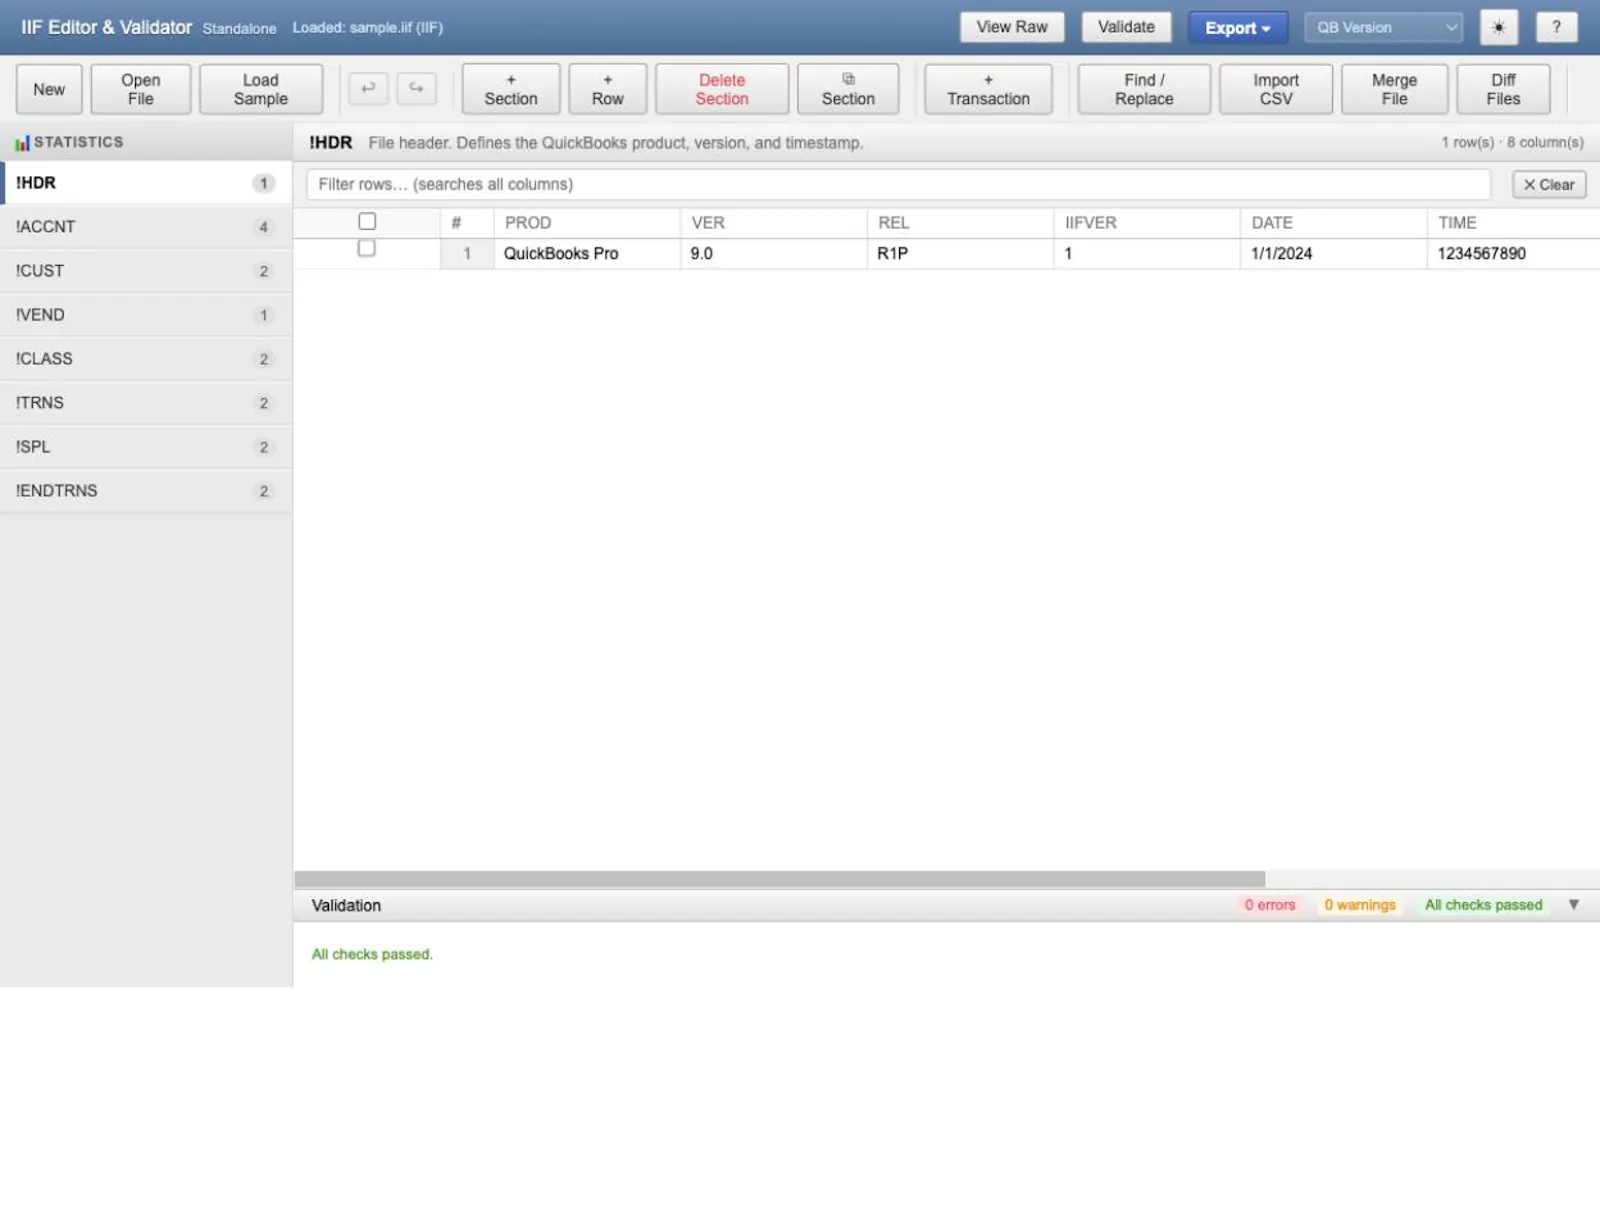The image size is (1600, 1221).
Task: Click the DATE column header
Action: click(x=1334, y=223)
